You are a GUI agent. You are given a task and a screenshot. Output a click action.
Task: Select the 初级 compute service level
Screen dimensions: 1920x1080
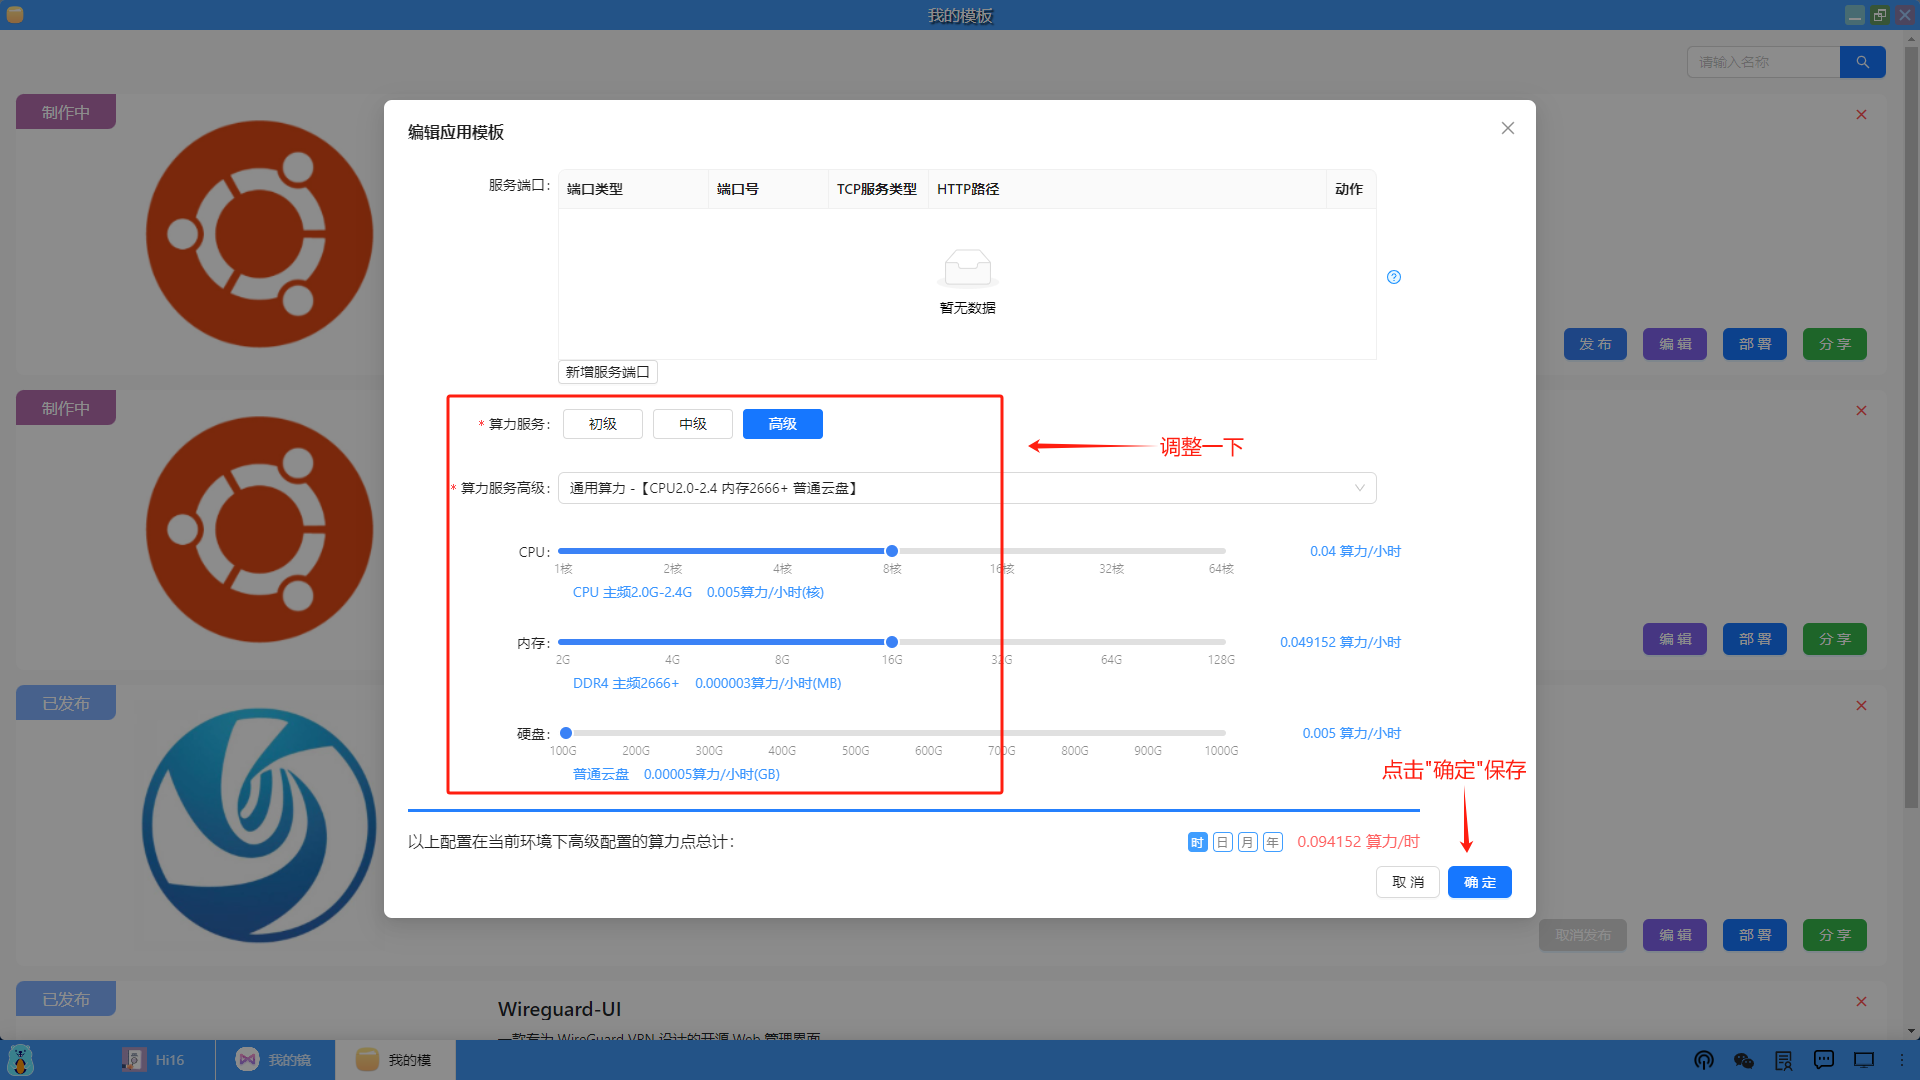tap(602, 424)
